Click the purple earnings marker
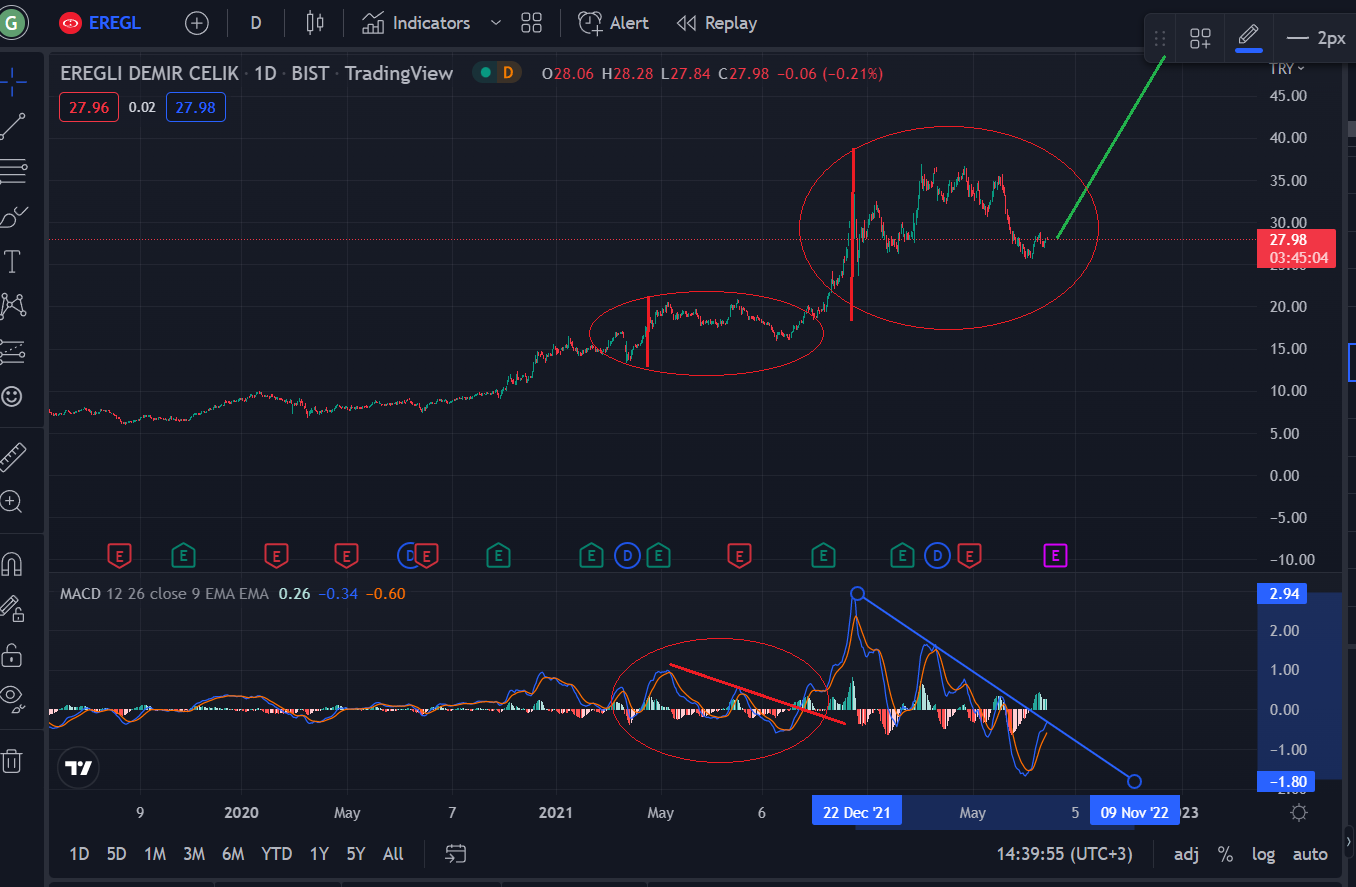The width and height of the screenshot is (1356, 887). pos(1056,555)
